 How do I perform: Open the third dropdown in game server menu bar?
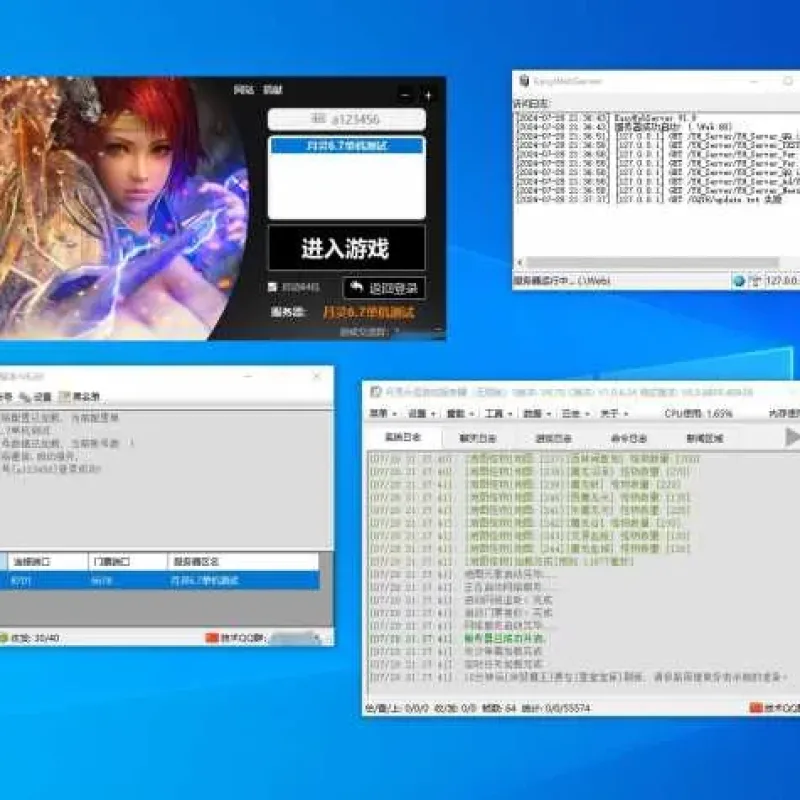(x=460, y=413)
